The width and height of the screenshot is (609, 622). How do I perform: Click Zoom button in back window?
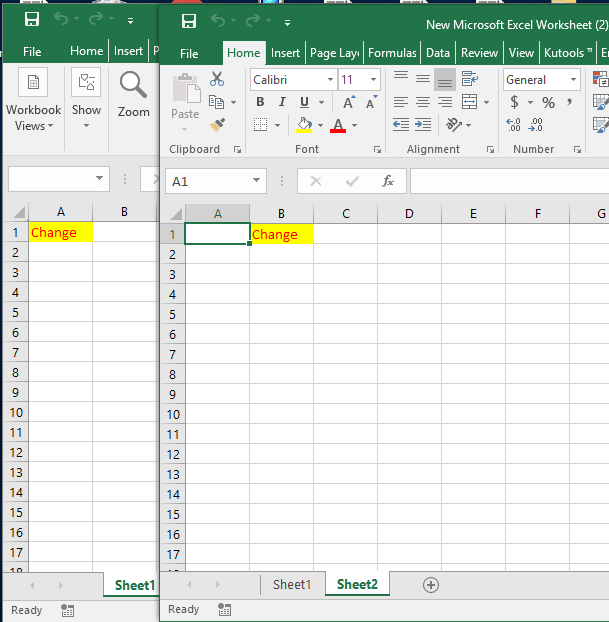[133, 95]
